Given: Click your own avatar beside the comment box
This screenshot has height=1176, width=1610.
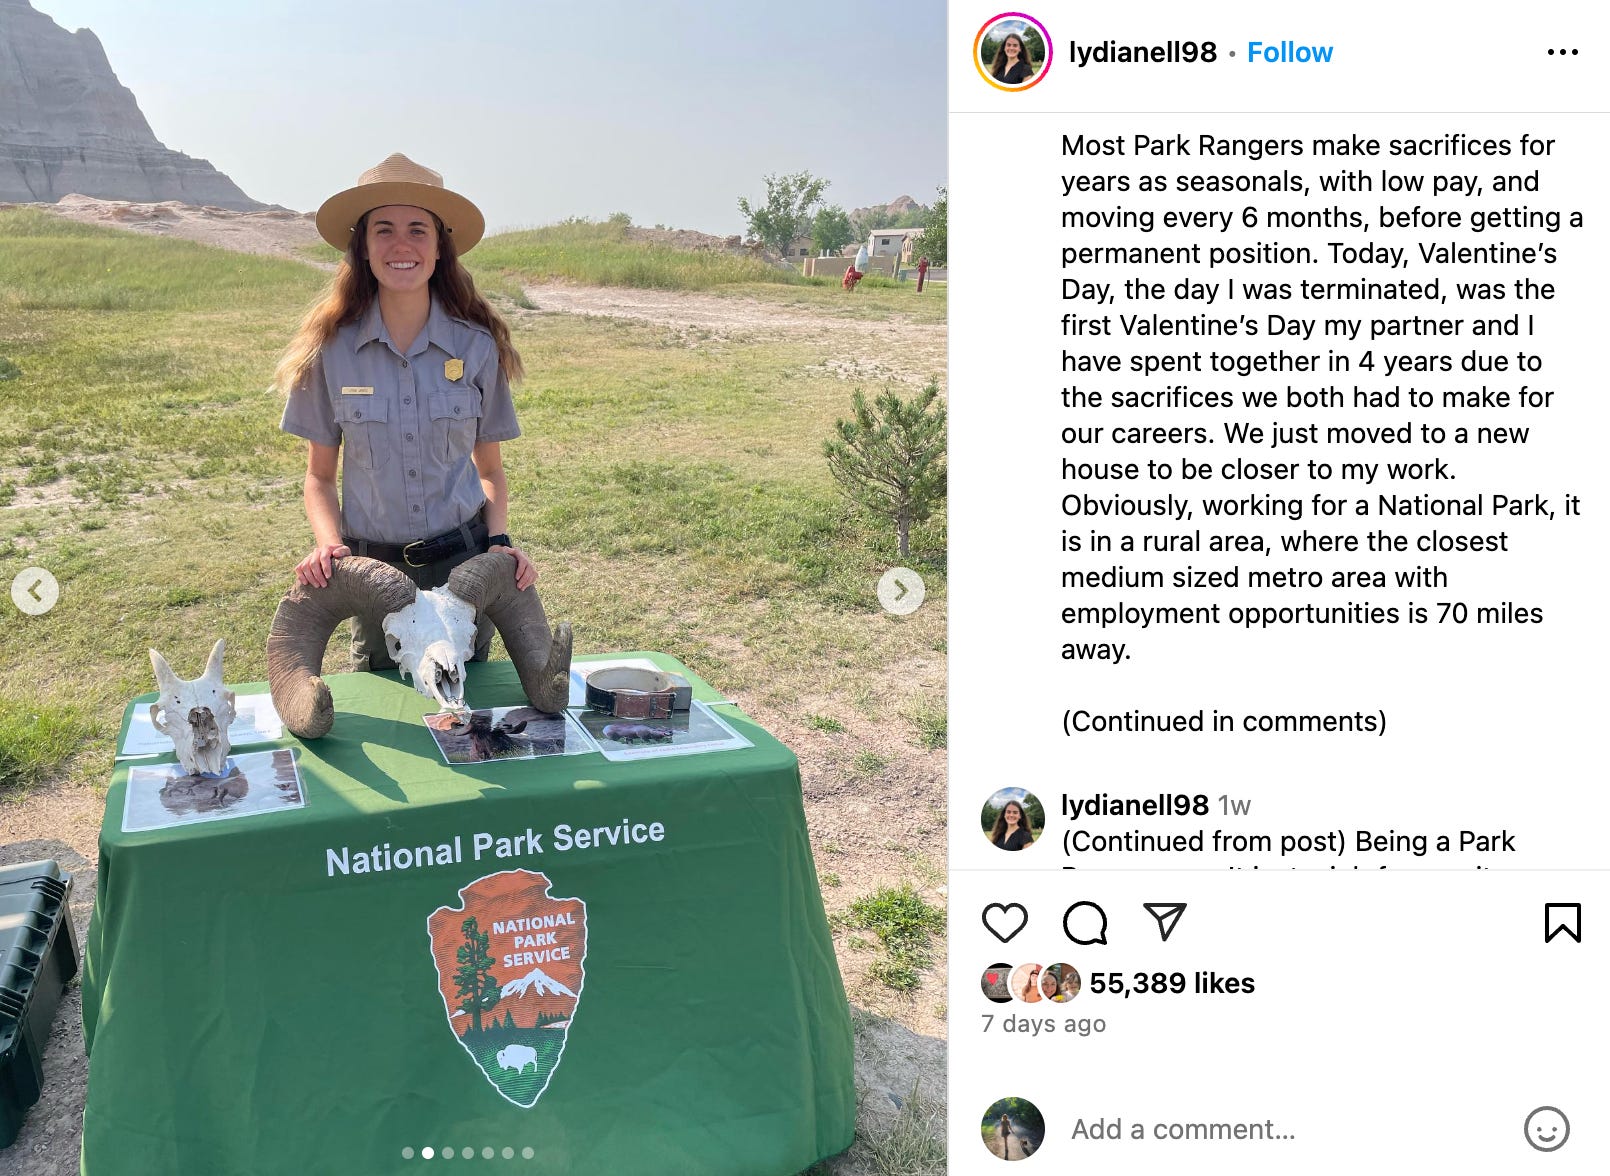Looking at the screenshot, I should tap(1012, 1129).
